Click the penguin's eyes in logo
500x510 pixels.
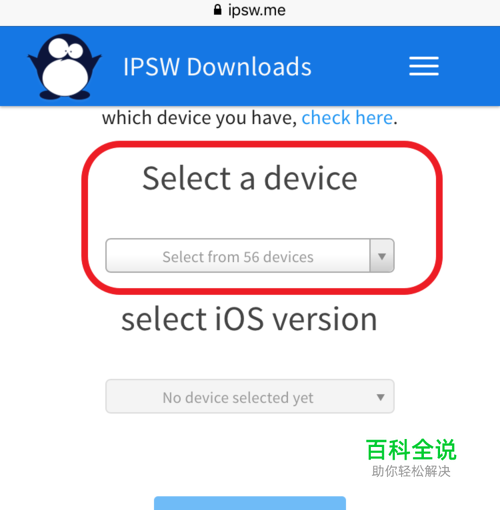[65, 49]
